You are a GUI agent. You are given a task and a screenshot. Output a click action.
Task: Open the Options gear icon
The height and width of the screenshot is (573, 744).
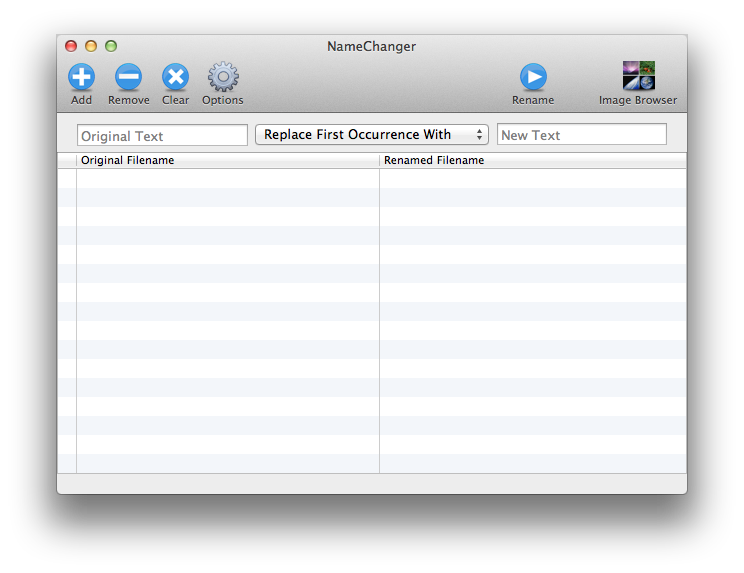223,77
